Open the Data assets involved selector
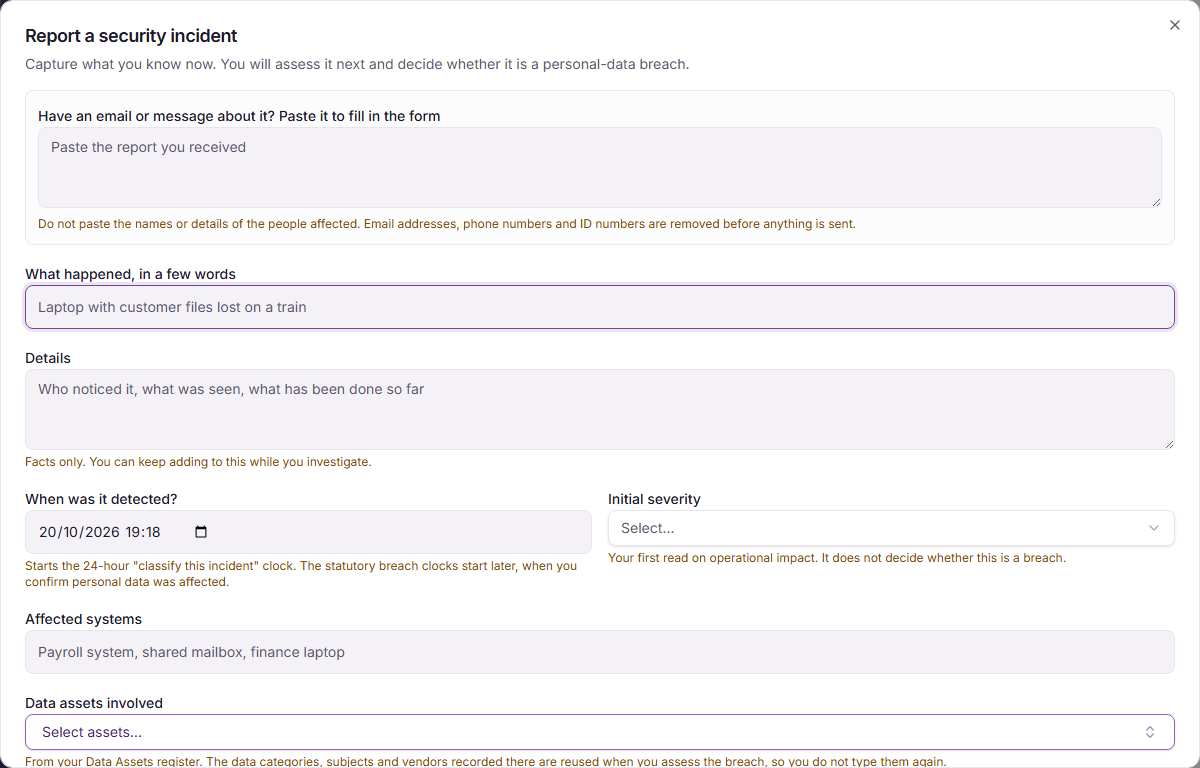 coord(600,732)
